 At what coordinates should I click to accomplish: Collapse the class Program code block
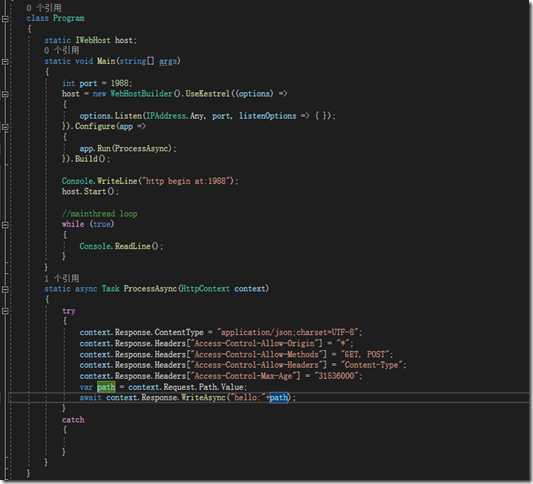click(5, 19)
